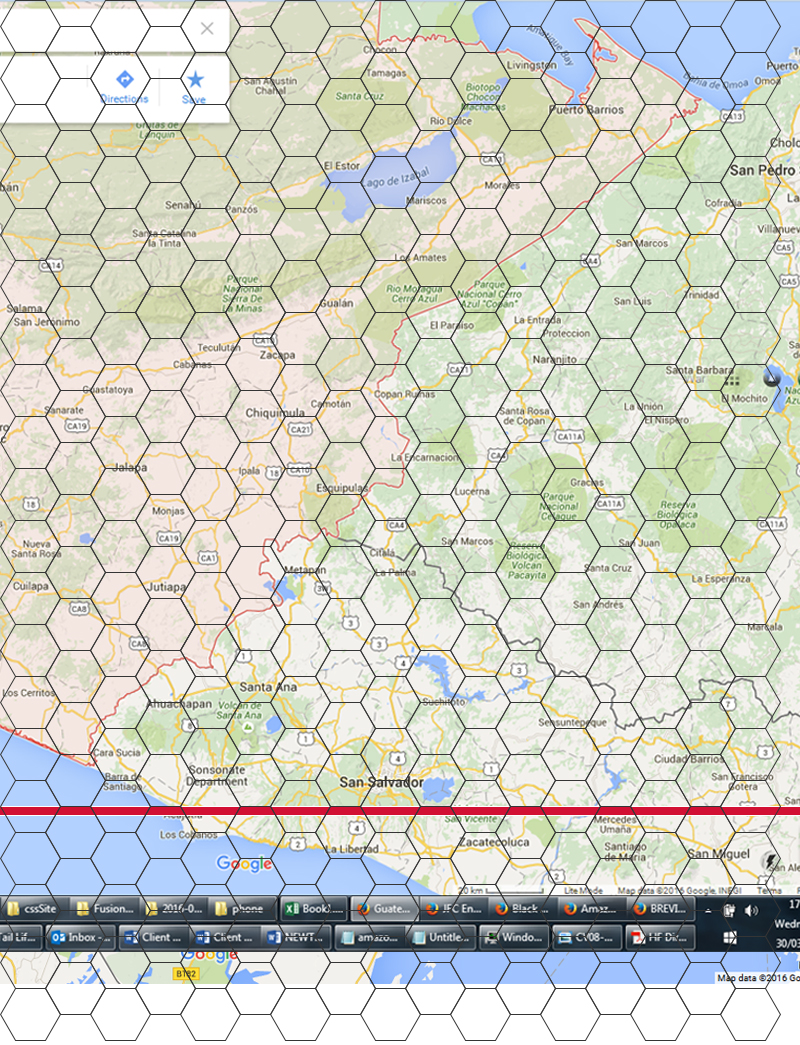Click the La Esperanza label
The image size is (800, 1045).
(x=721, y=578)
